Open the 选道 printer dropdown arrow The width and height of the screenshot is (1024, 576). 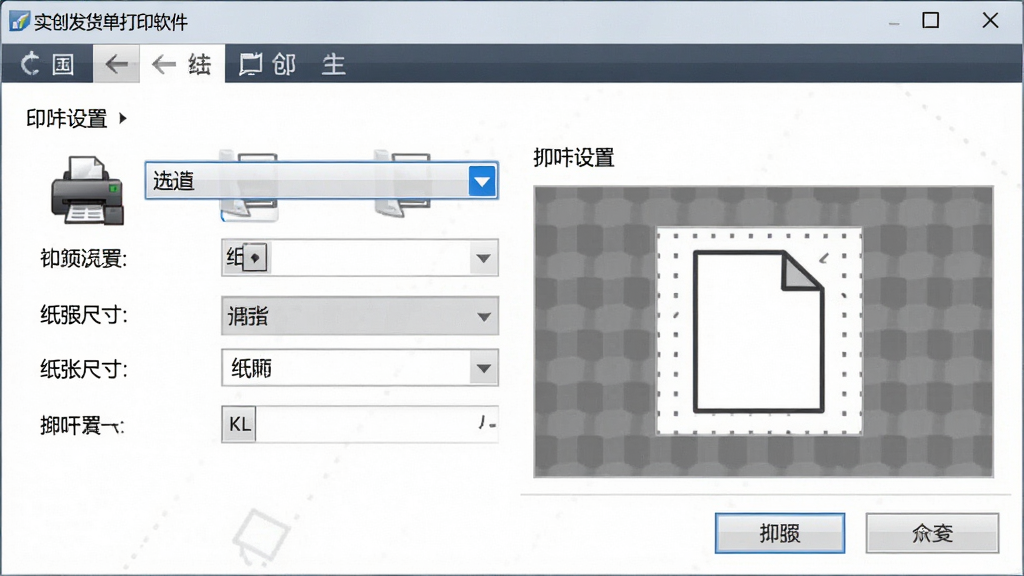point(482,181)
